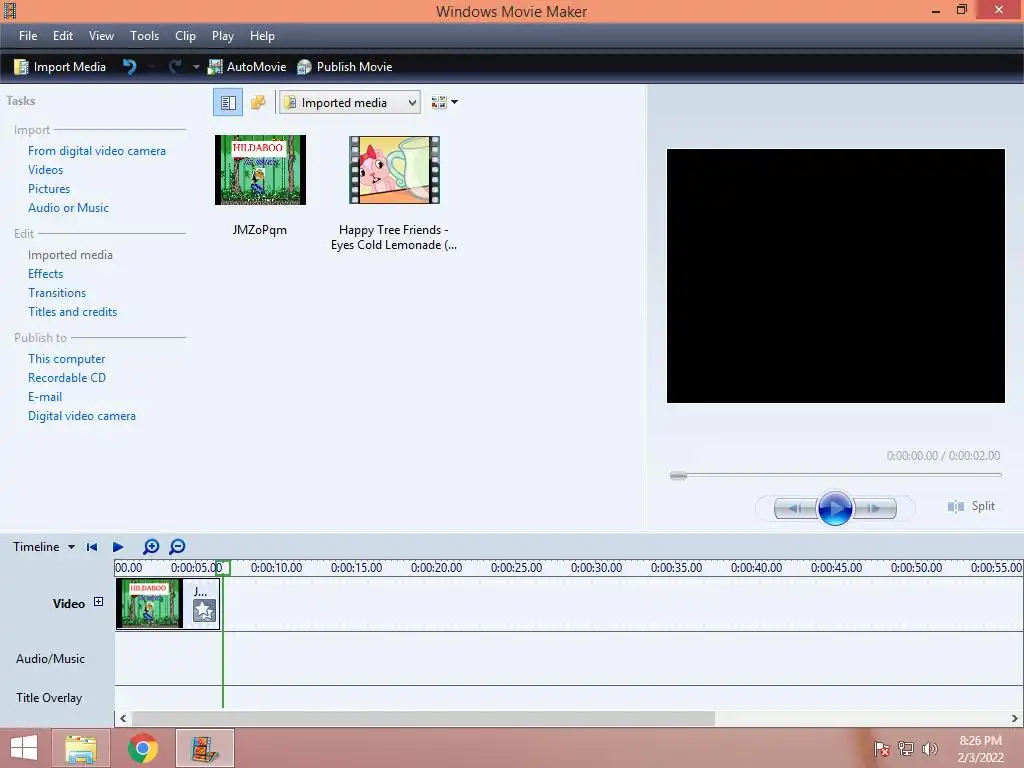The image size is (1024, 768).
Task: Undo the last action with the blue arrow
Action: pos(129,67)
